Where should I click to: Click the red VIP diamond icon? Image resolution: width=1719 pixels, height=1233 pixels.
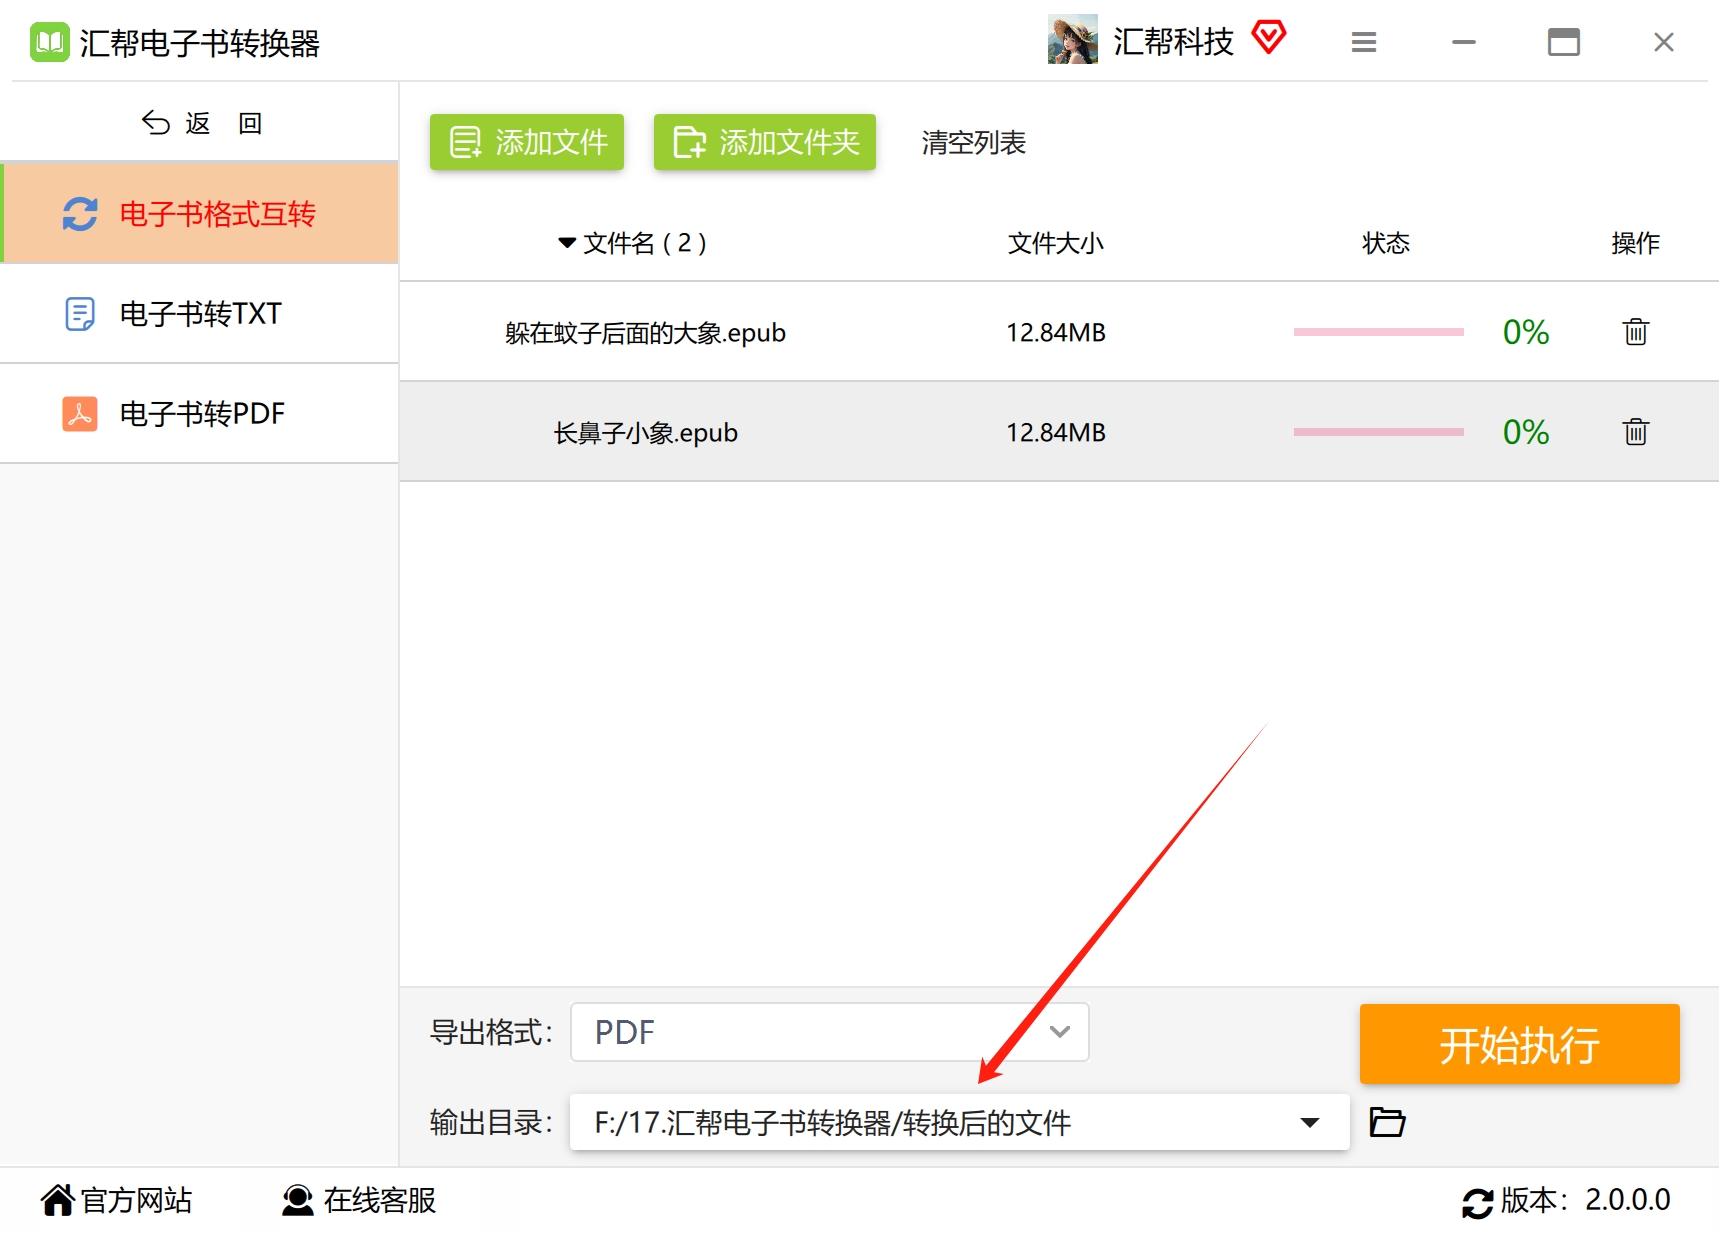tap(1269, 39)
